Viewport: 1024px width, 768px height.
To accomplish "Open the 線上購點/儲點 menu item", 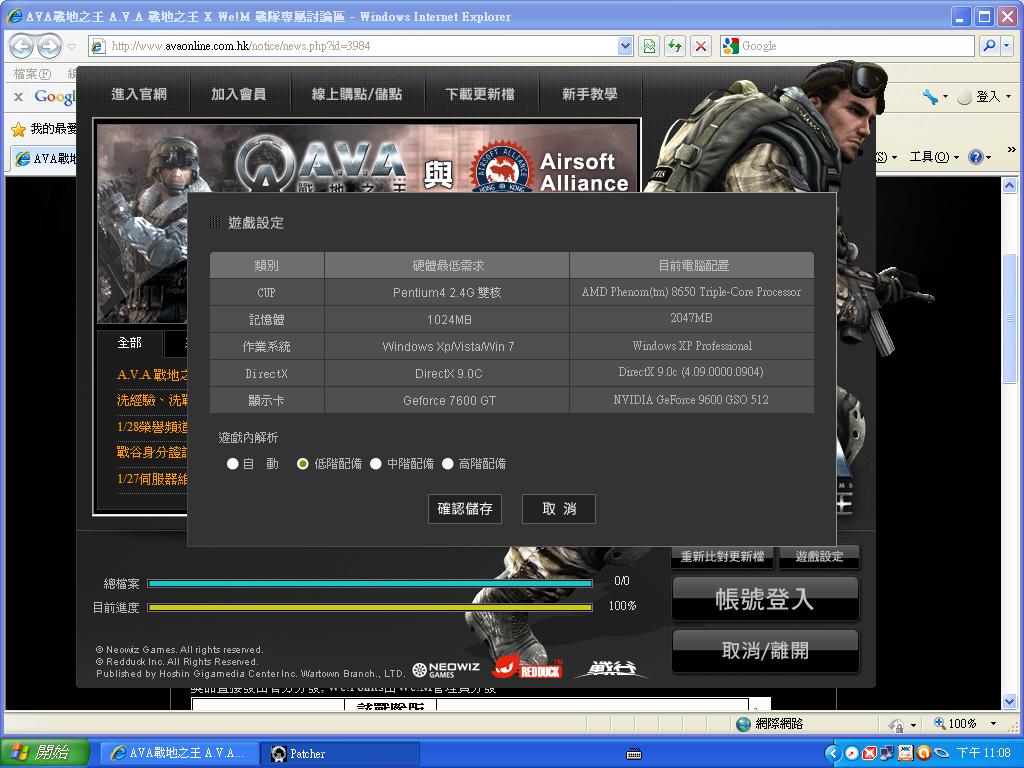I will click(x=357, y=94).
